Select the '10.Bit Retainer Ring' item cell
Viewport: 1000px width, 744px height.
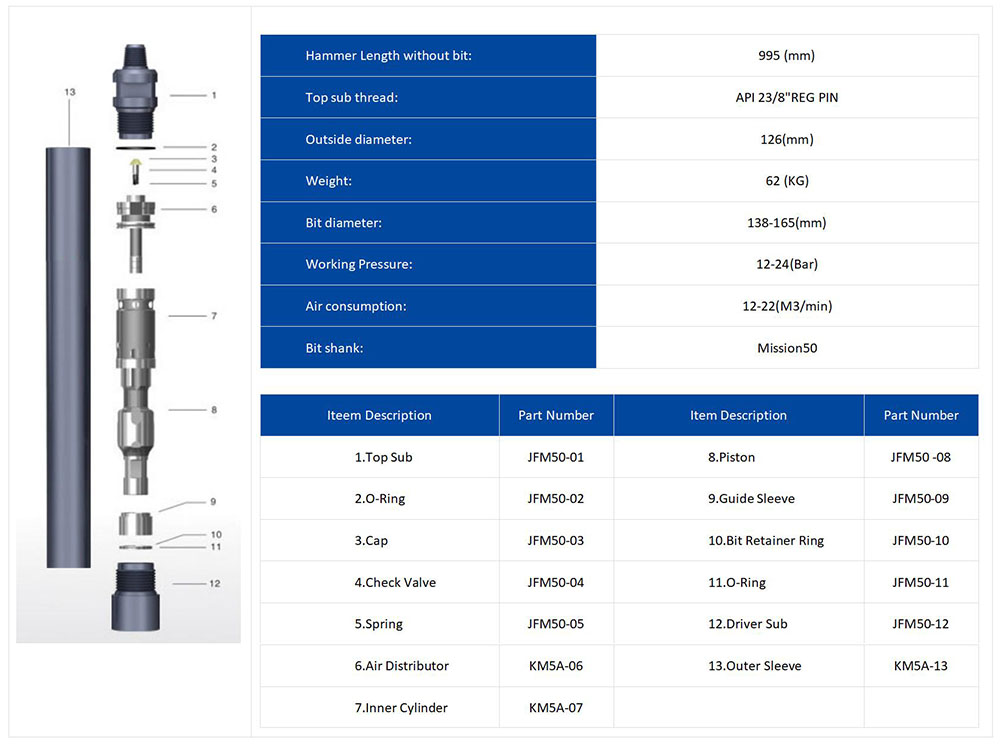[x=766, y=541]
